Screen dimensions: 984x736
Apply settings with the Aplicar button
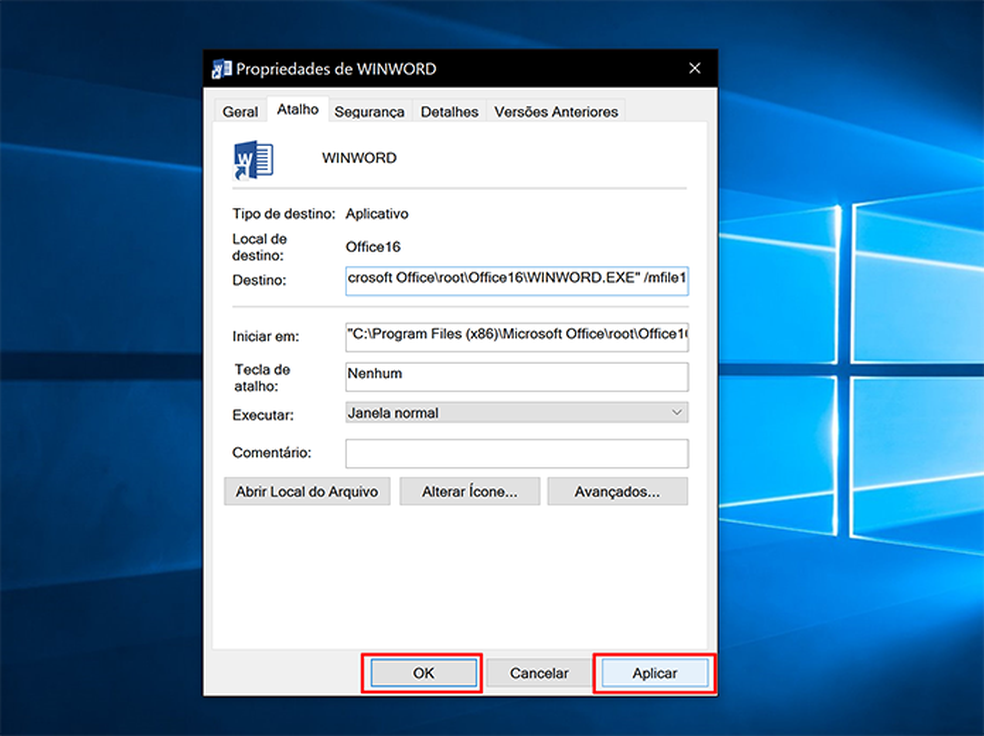tap(654, 673)
